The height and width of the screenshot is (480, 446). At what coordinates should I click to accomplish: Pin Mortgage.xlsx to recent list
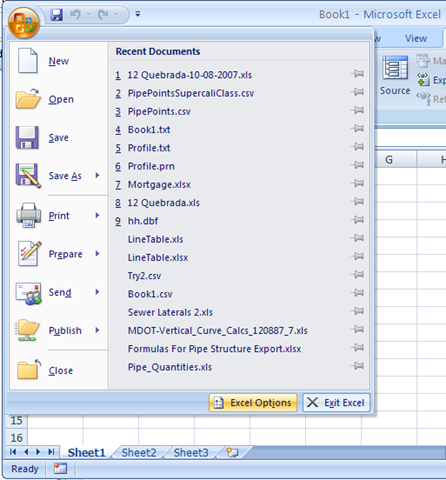(357, 183)
